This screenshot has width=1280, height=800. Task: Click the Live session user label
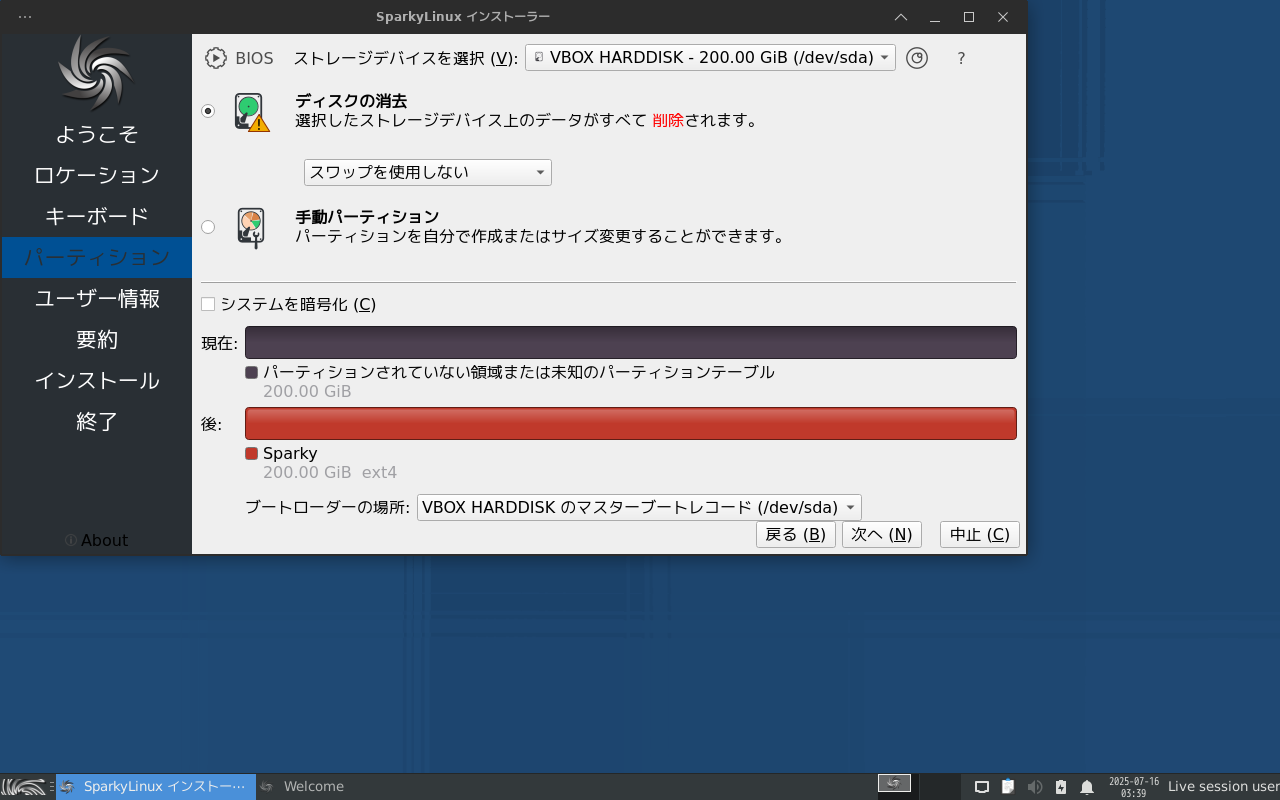pyautogui.click(x=1223, y=787)
